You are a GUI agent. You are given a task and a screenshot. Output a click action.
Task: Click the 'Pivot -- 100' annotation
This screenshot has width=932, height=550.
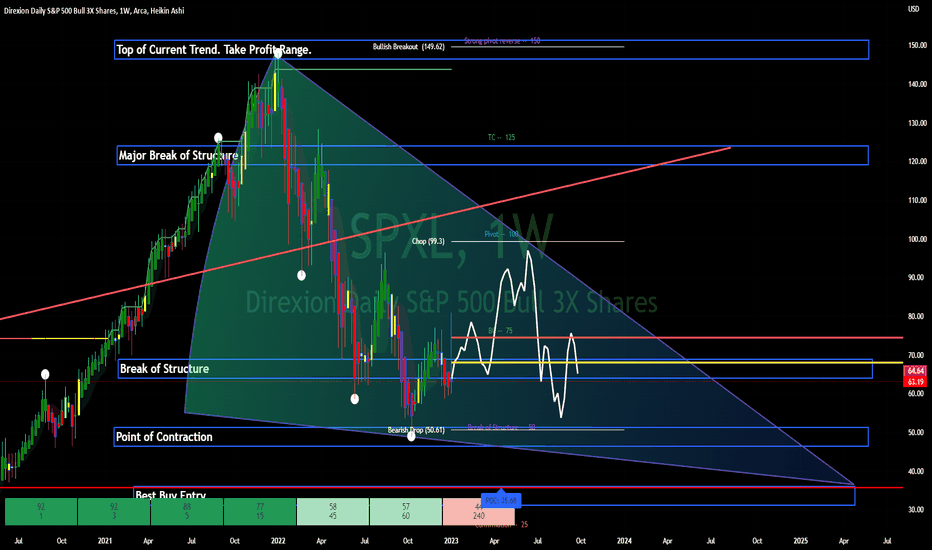(501, 234)
